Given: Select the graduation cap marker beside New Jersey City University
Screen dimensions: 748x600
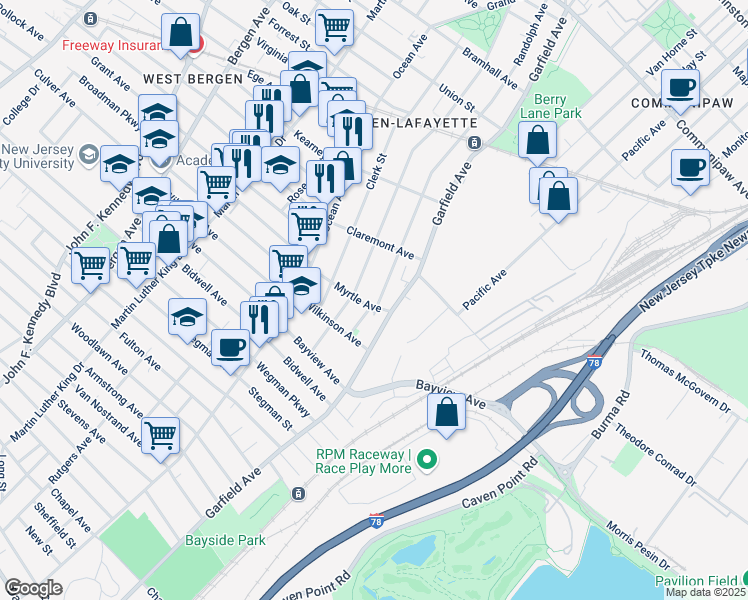Looking at the screenshot, I should click(119, 166).
